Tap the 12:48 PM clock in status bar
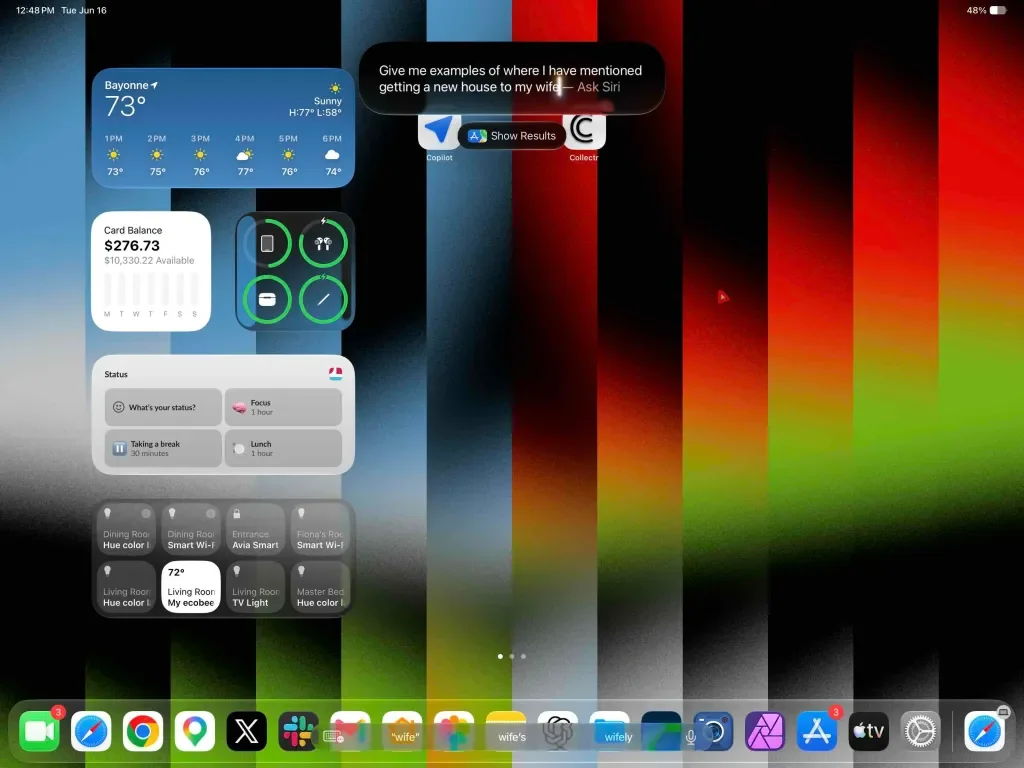Image resolution: width=1024 pixels, height=768 pixels. (x=35, y=10)
